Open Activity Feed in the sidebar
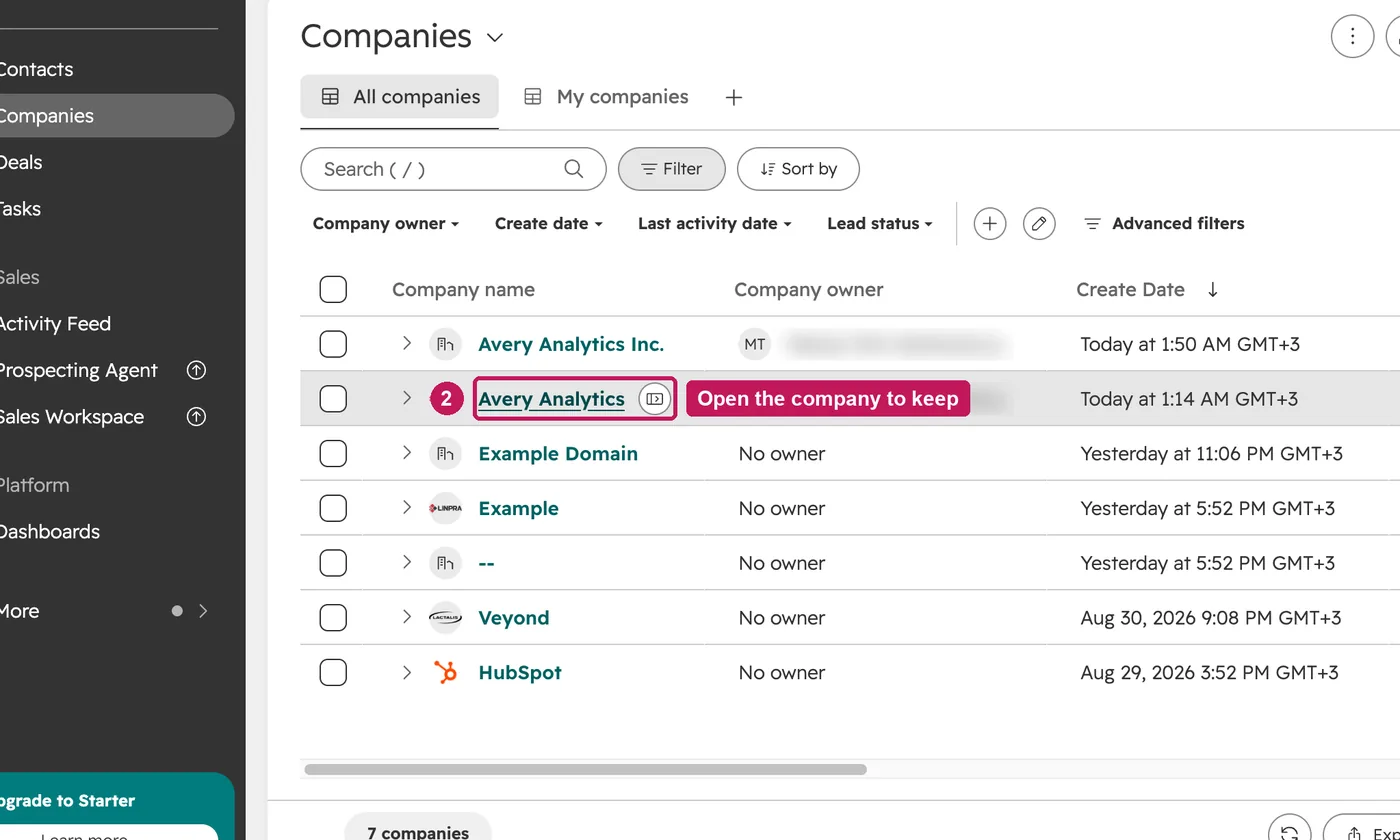 click(54, 324)
